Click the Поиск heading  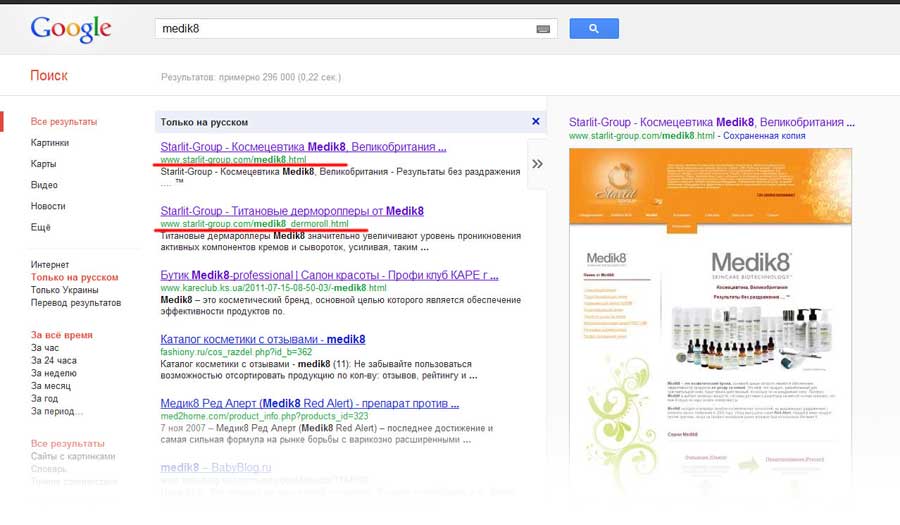click(49, 76)
